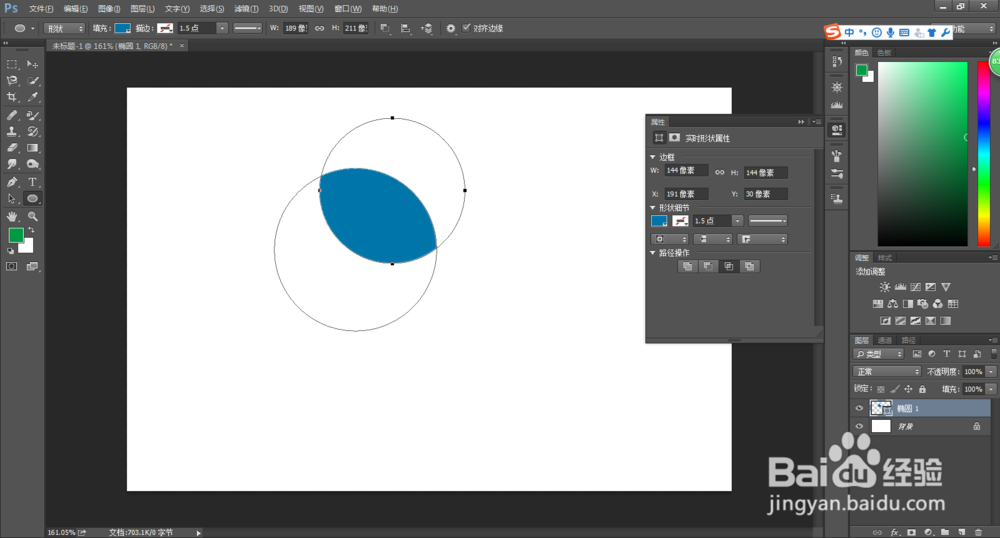Screen dimensions: 1000x538
Task: Toggle layer filter switch
Action: pyautogui.click(x=994, y=354)
